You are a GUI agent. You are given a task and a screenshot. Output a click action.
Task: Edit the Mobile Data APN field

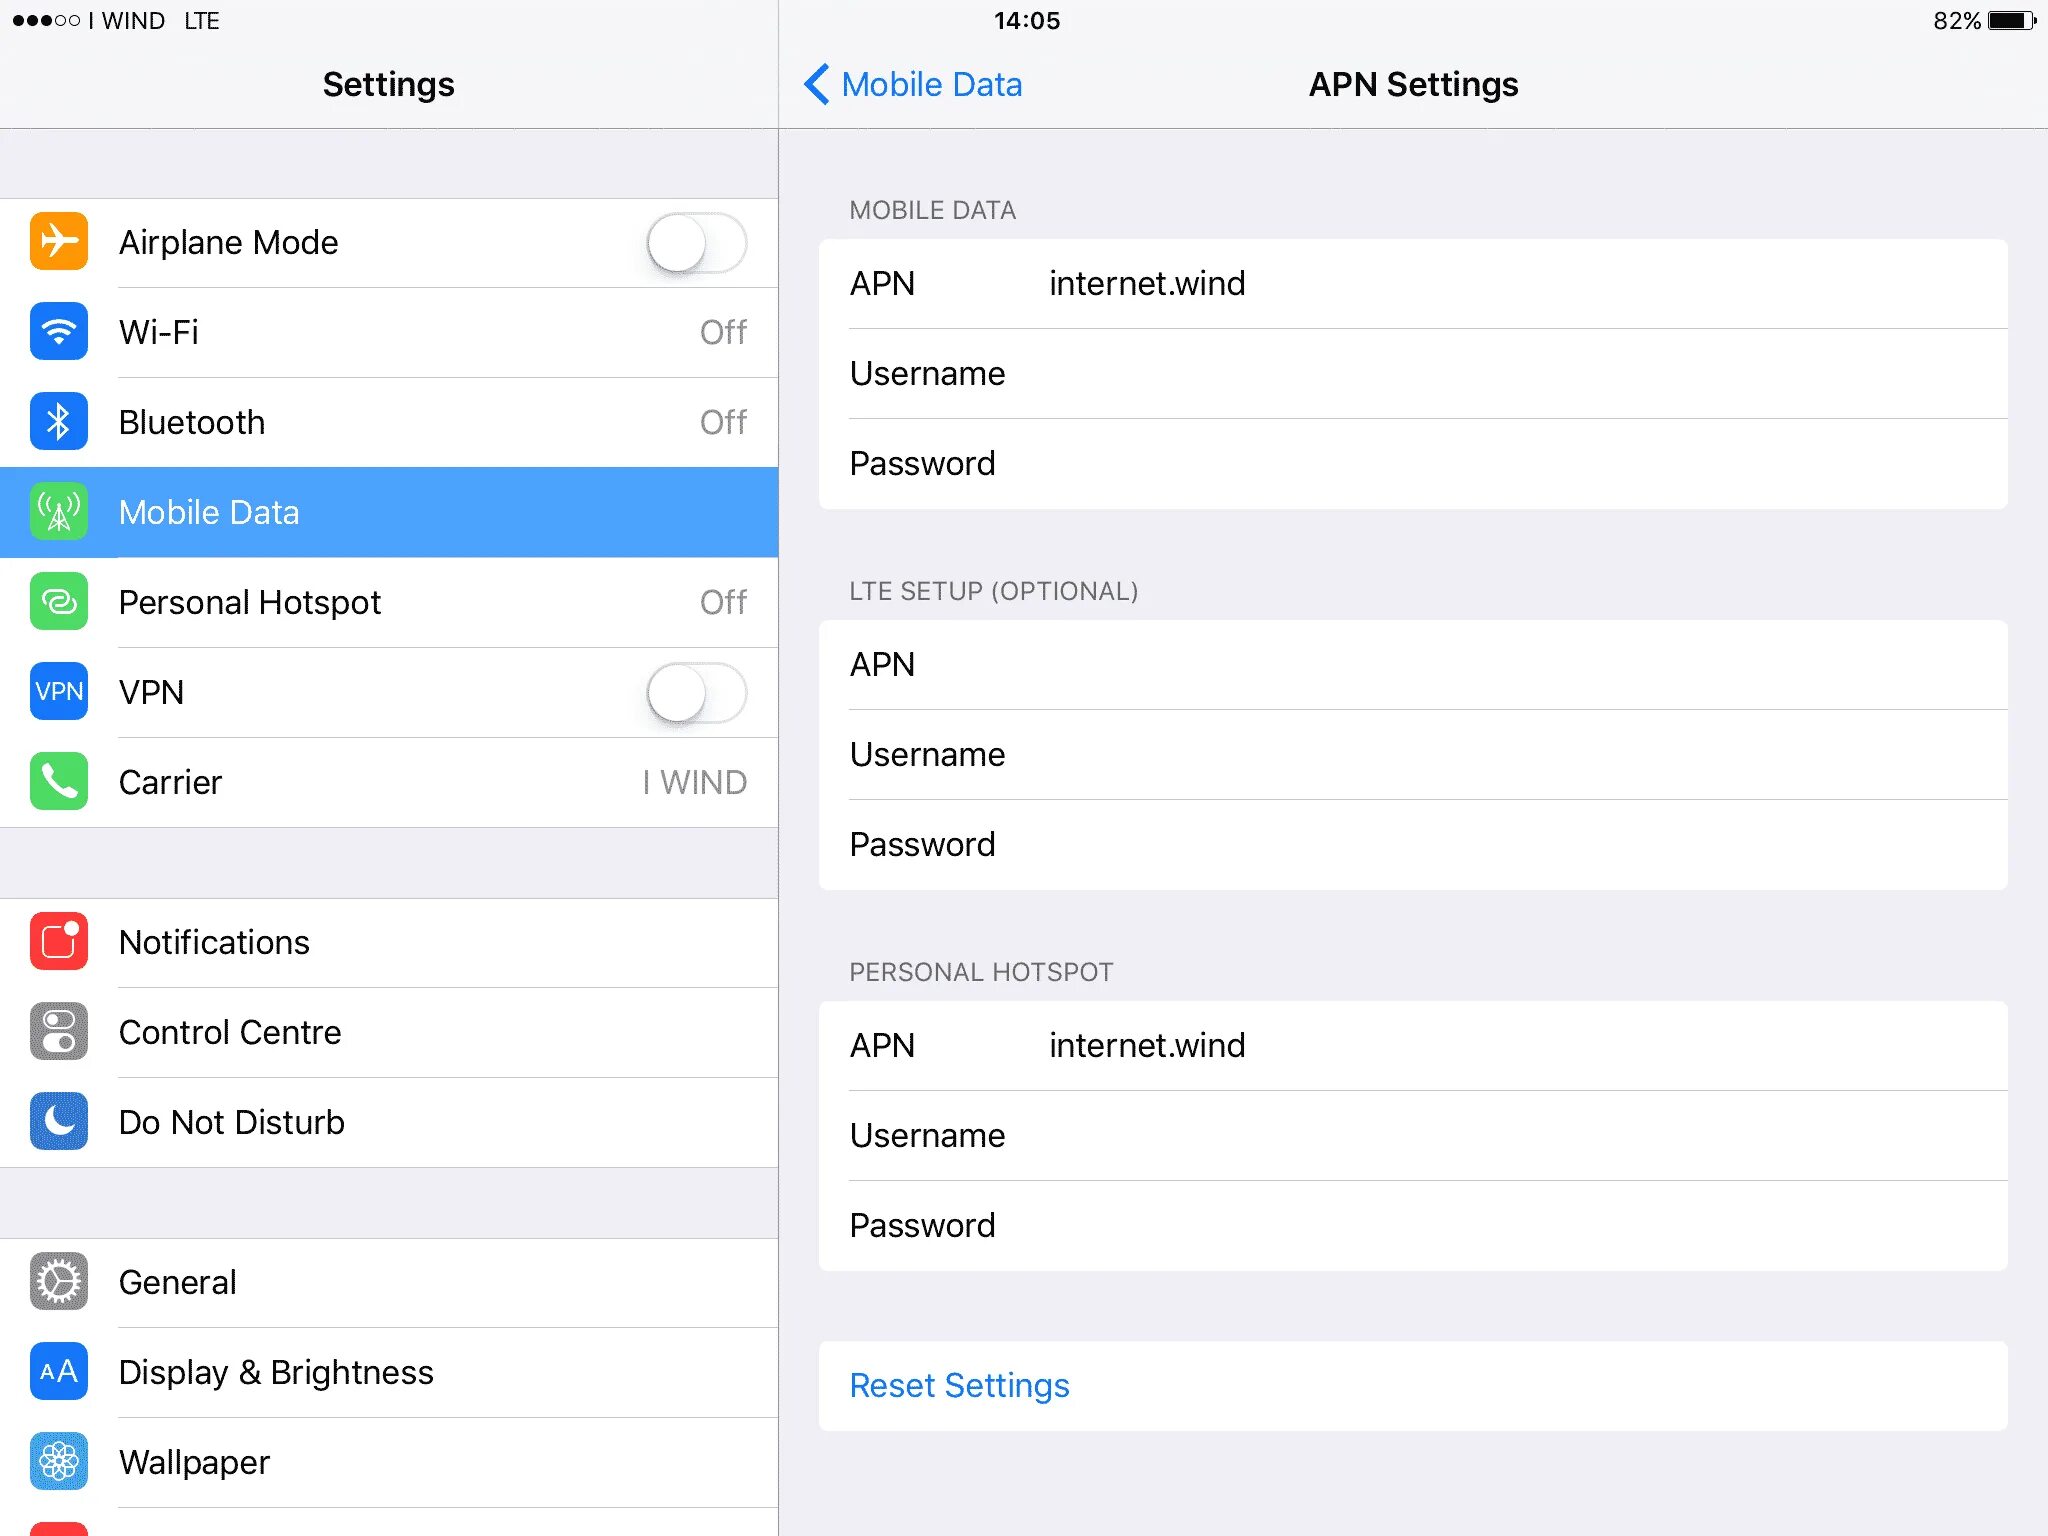1400,284
